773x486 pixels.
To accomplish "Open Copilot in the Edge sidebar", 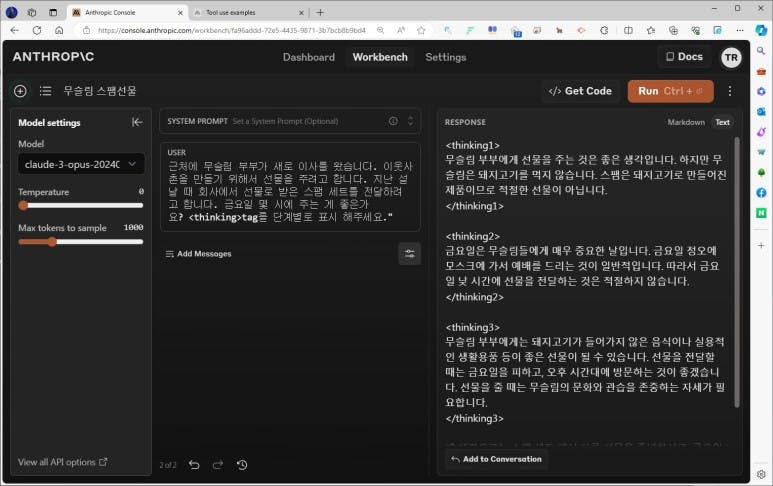I will click(761, 30).
